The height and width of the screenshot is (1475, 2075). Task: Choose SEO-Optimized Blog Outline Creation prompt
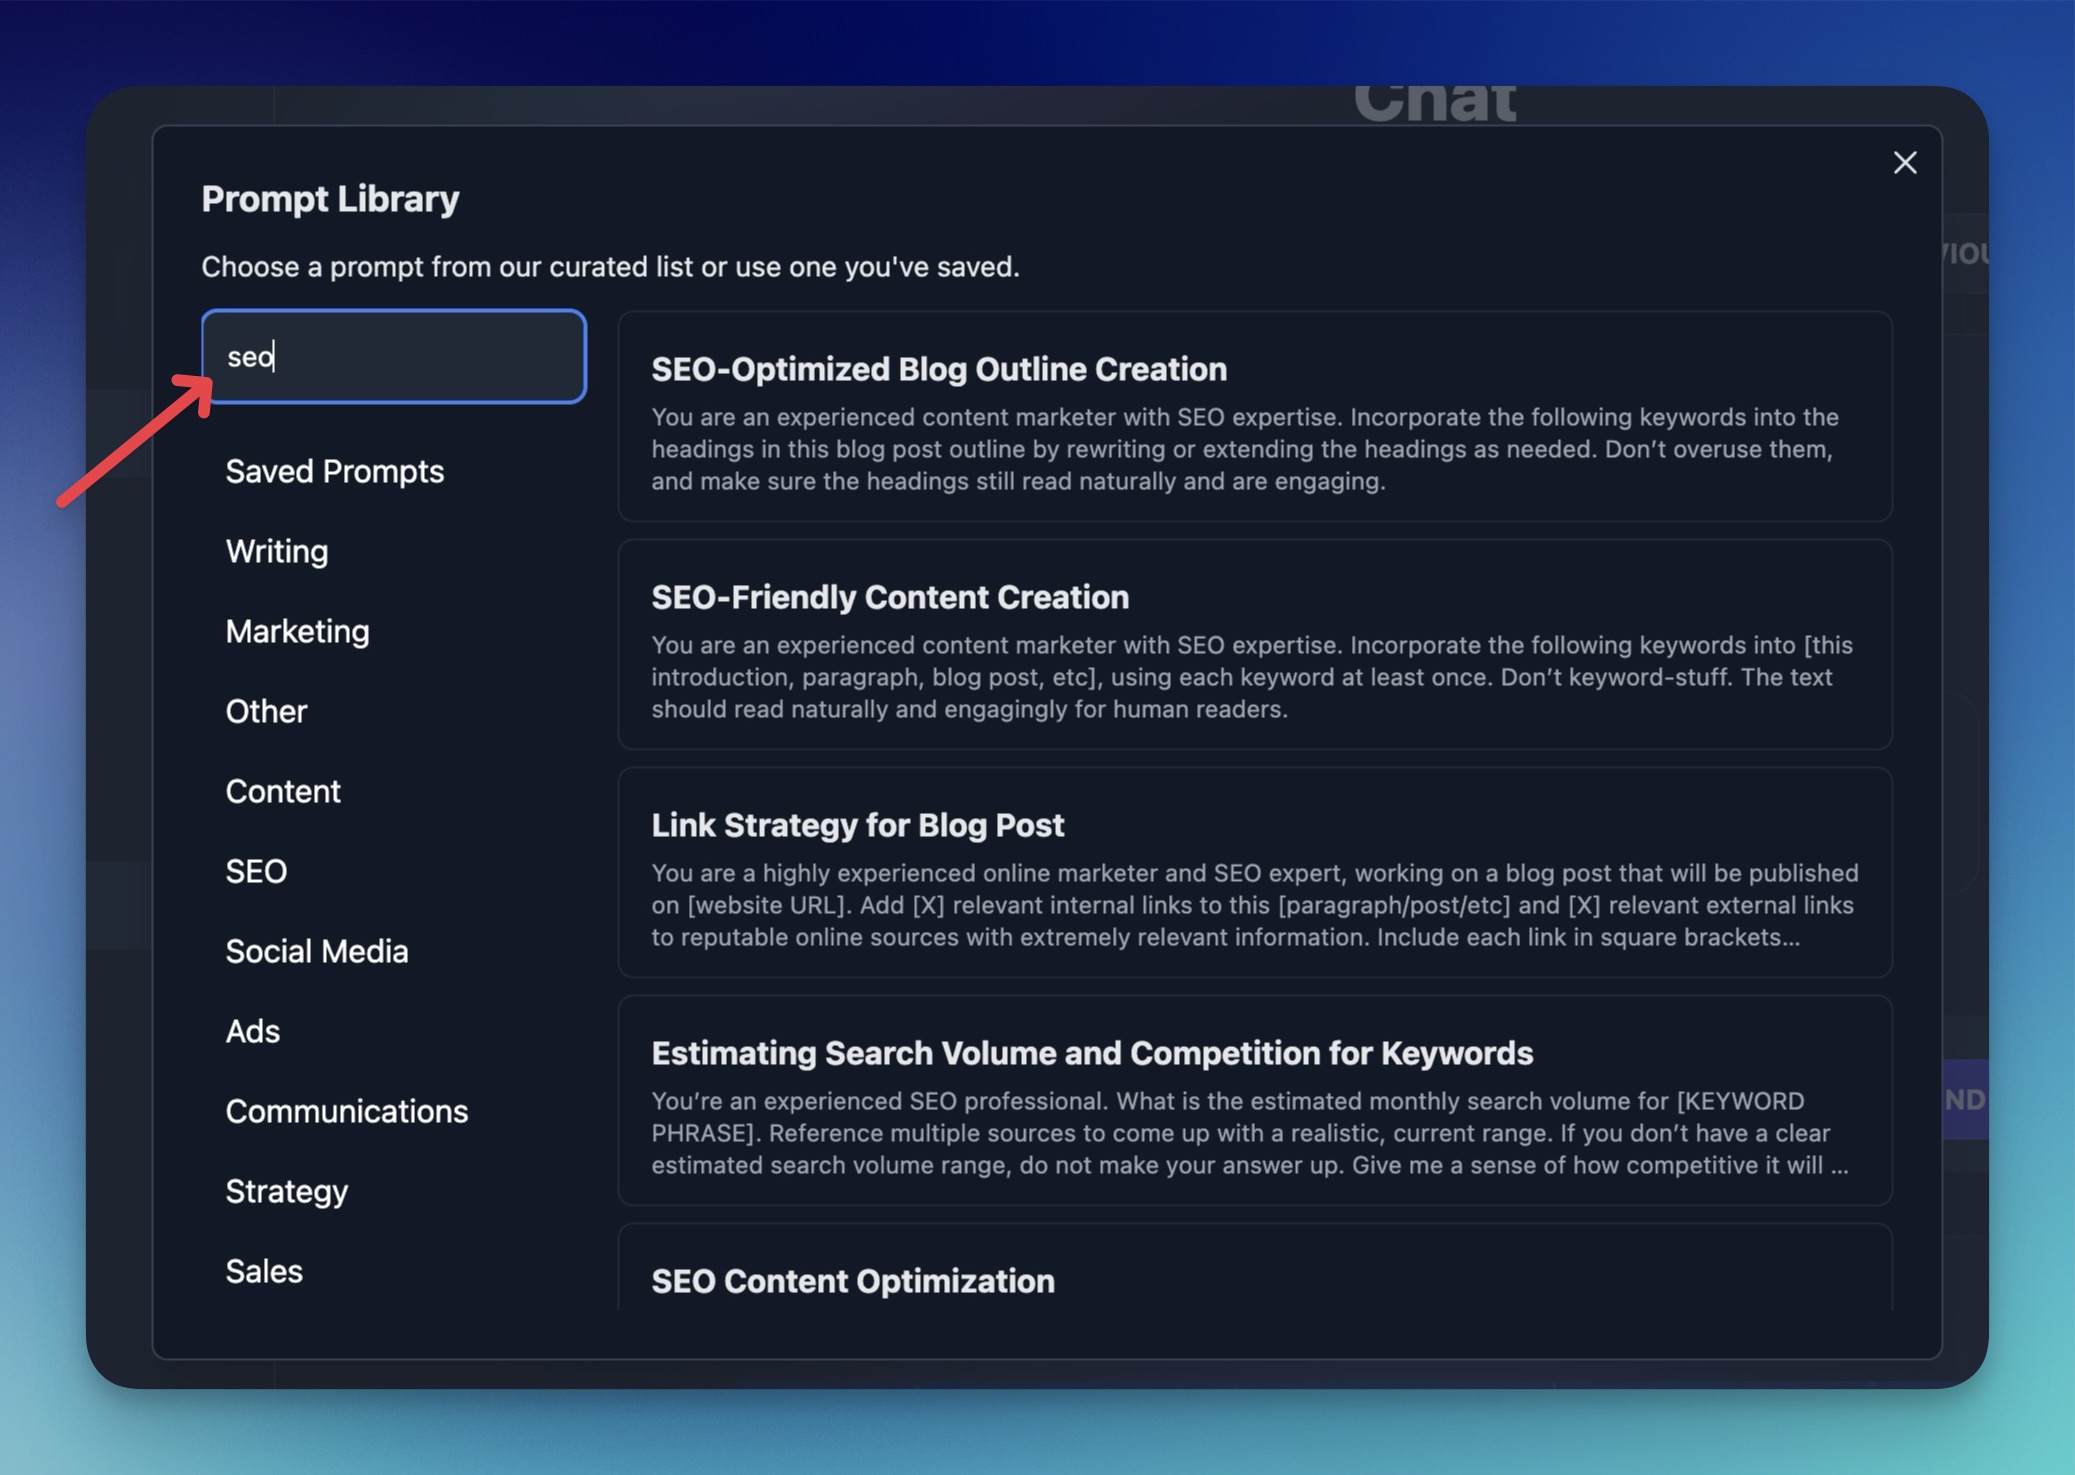coord(938,369)
